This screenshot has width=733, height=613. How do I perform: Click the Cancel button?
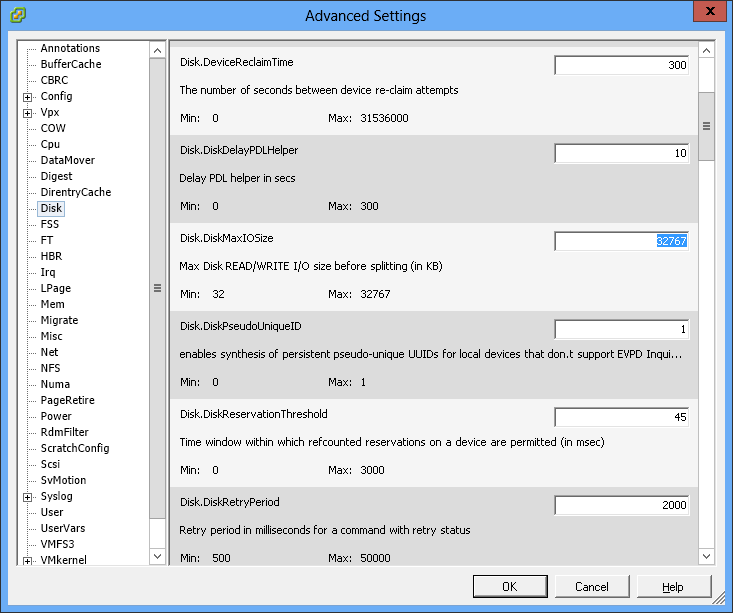click(x=591, y=586)
